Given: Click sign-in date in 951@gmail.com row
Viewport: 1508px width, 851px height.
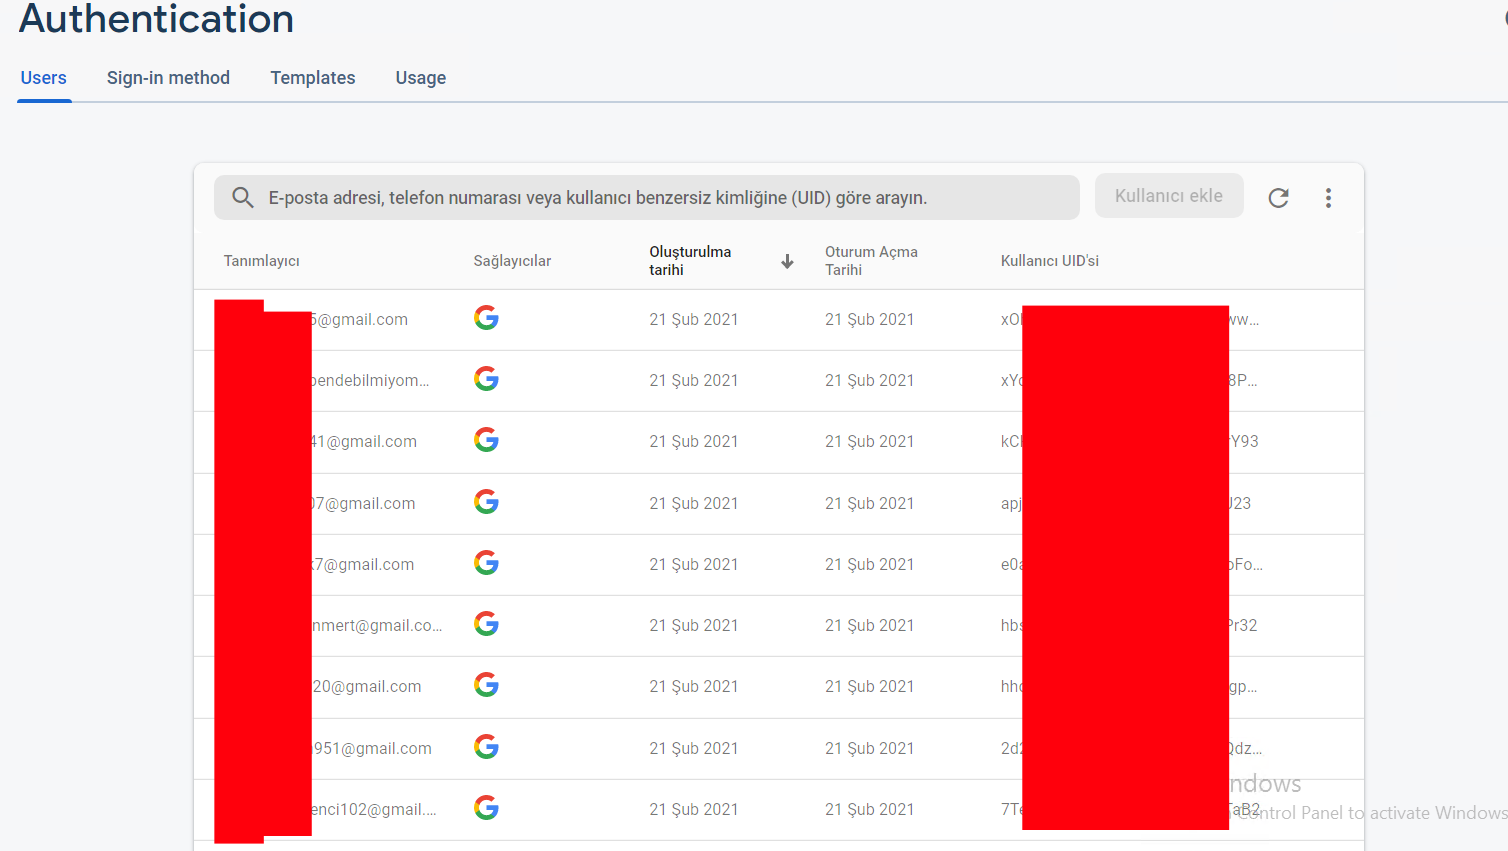Looking at the screenshot, I should [x=870, y=749].
